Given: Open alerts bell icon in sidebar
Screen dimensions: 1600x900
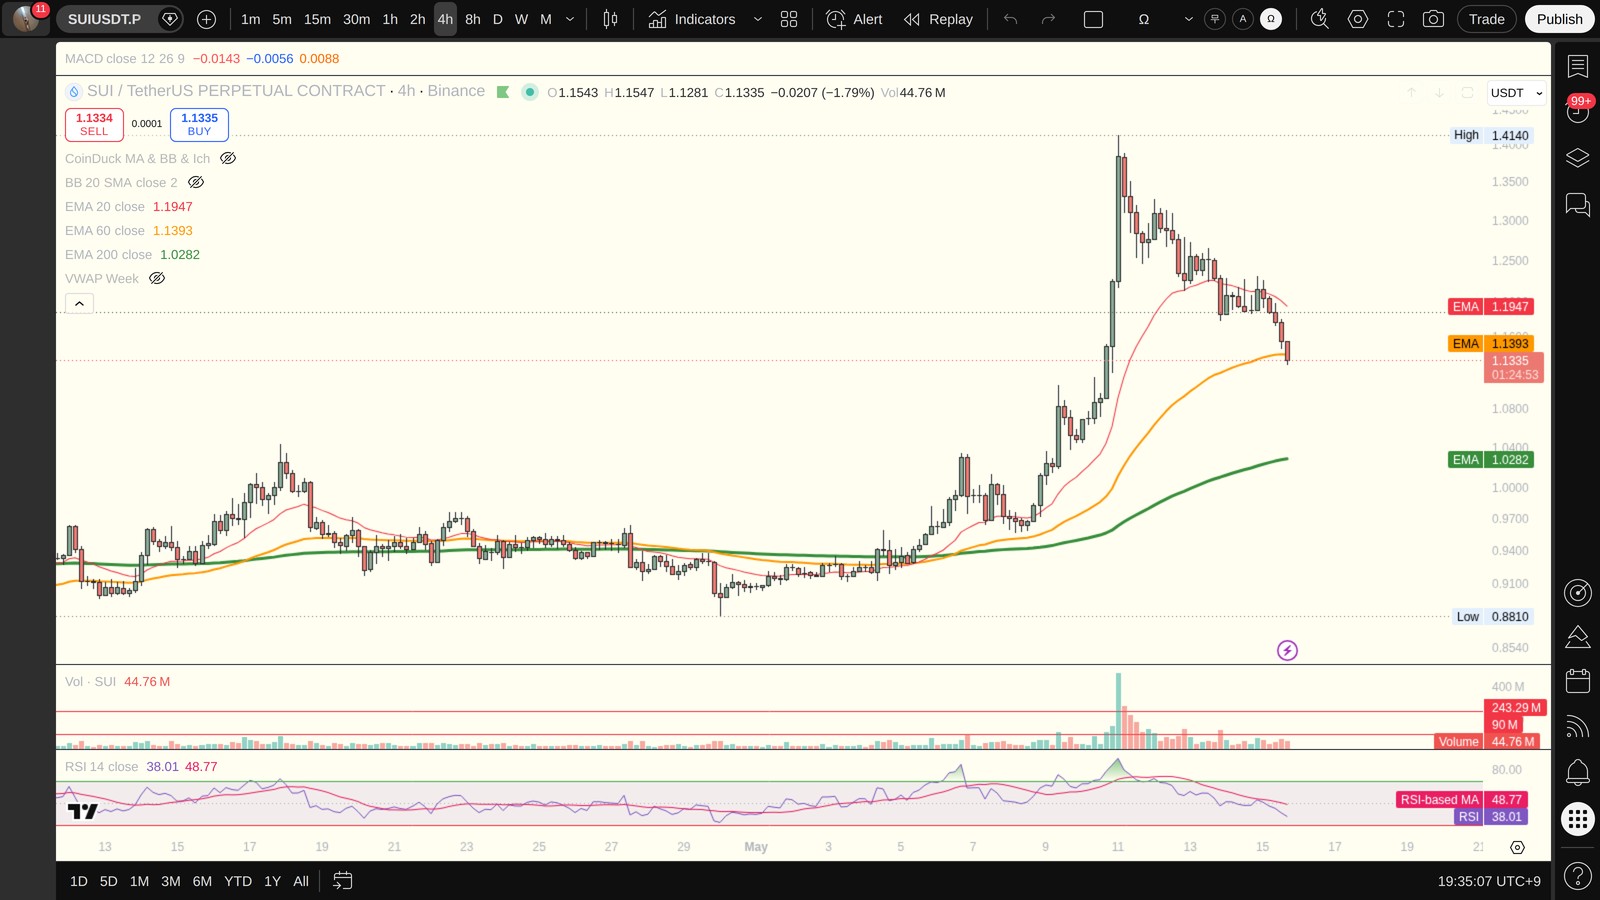Looking at the screenshot, I should 1578,772.
